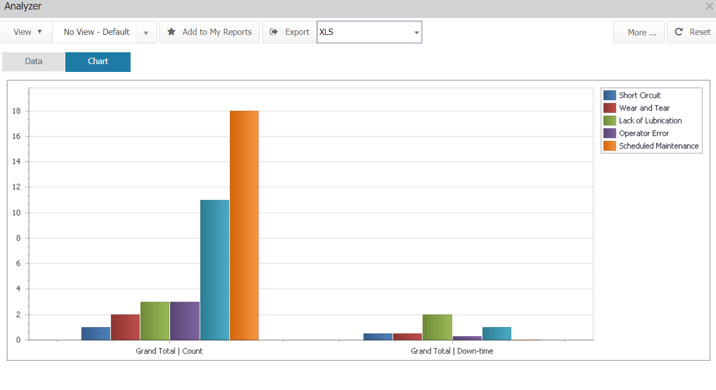Click the Operator Error purple legend swatch
The image size is (716, 390).
[610, 133]
